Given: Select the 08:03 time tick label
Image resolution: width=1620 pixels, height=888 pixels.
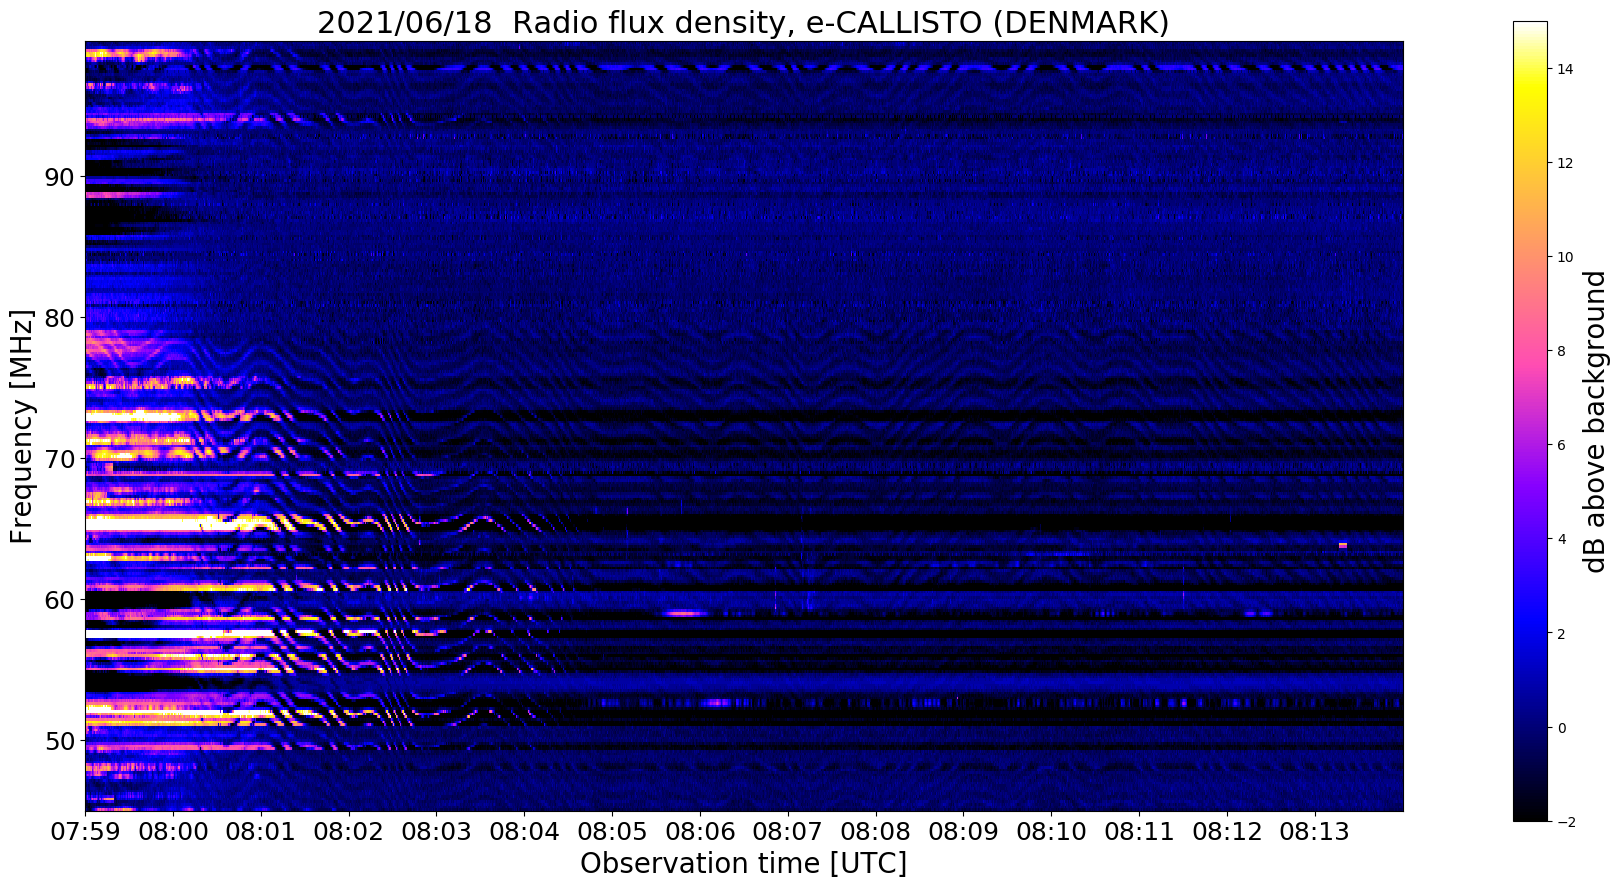Looking at the screenshot, I should click(436, 830).
